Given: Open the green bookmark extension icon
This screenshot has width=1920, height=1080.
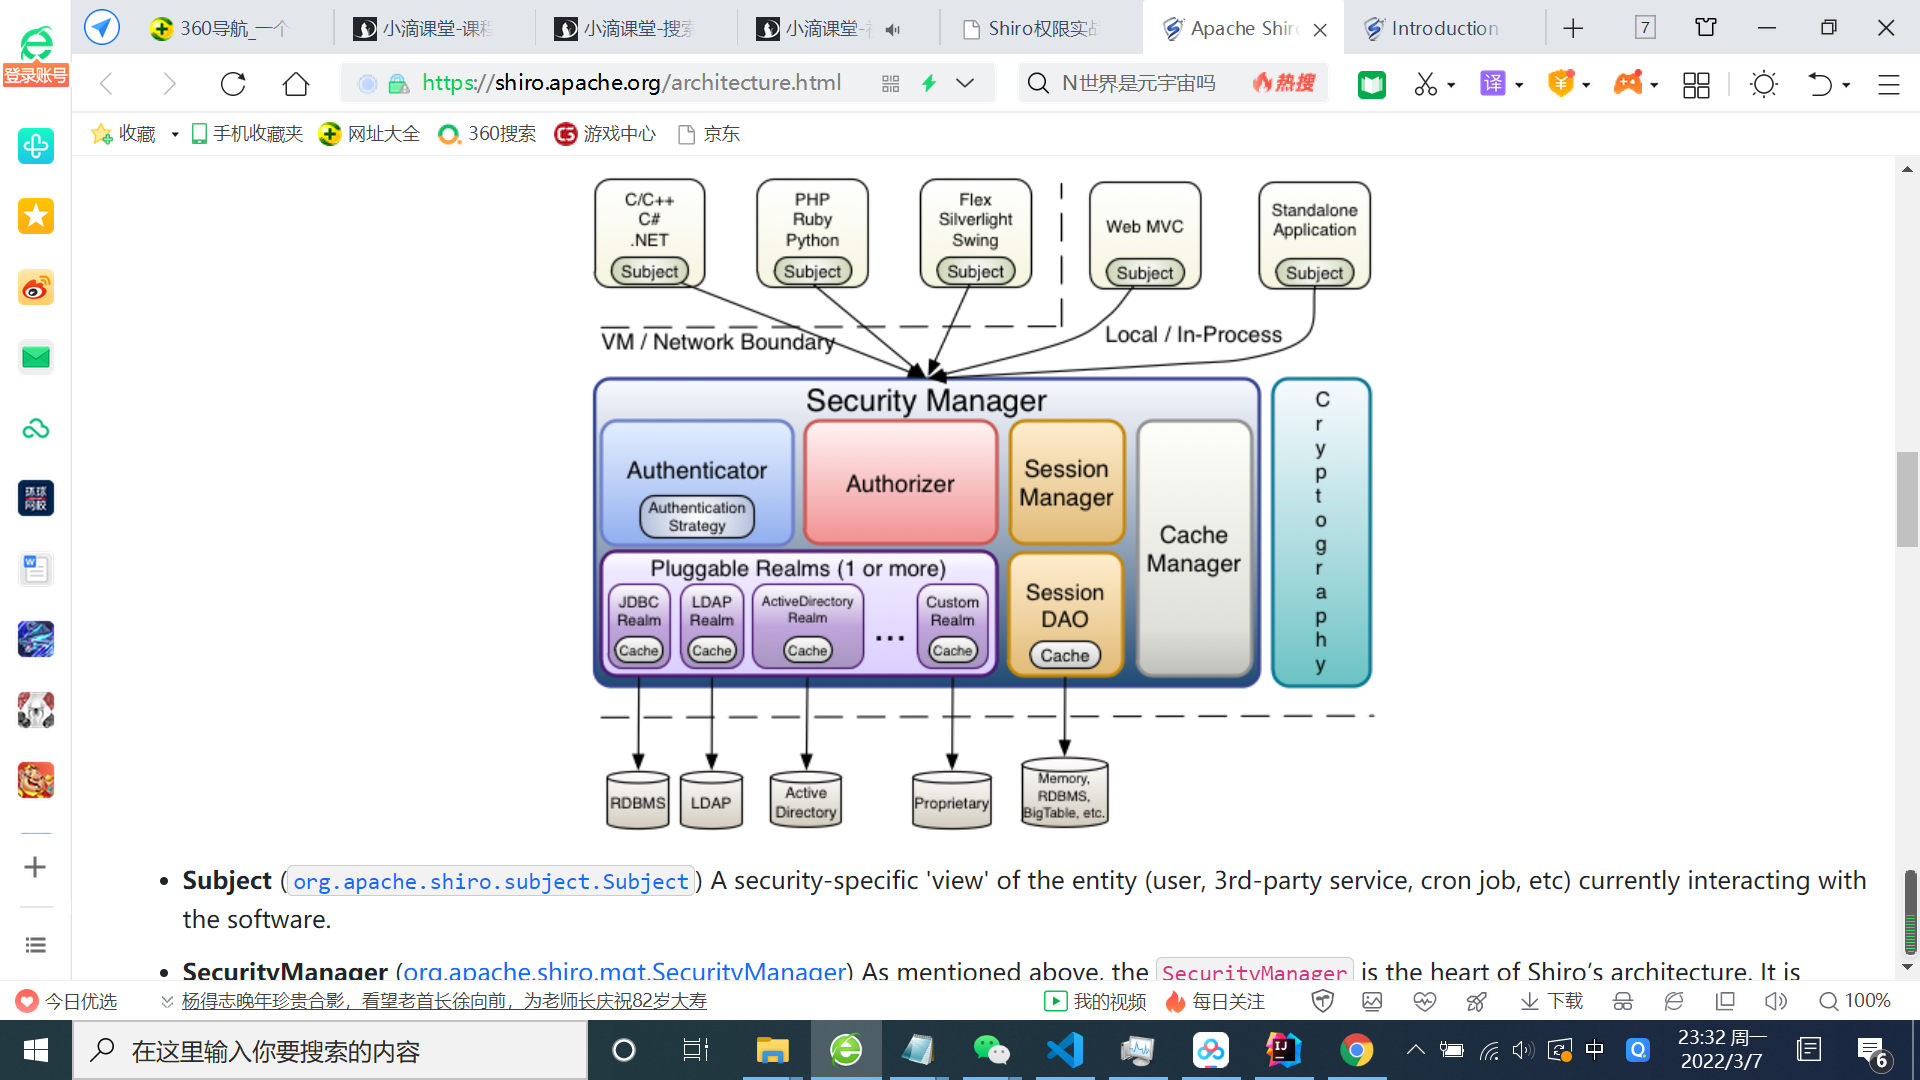Looking at the screenshot, I should [x=1372, y=84].
